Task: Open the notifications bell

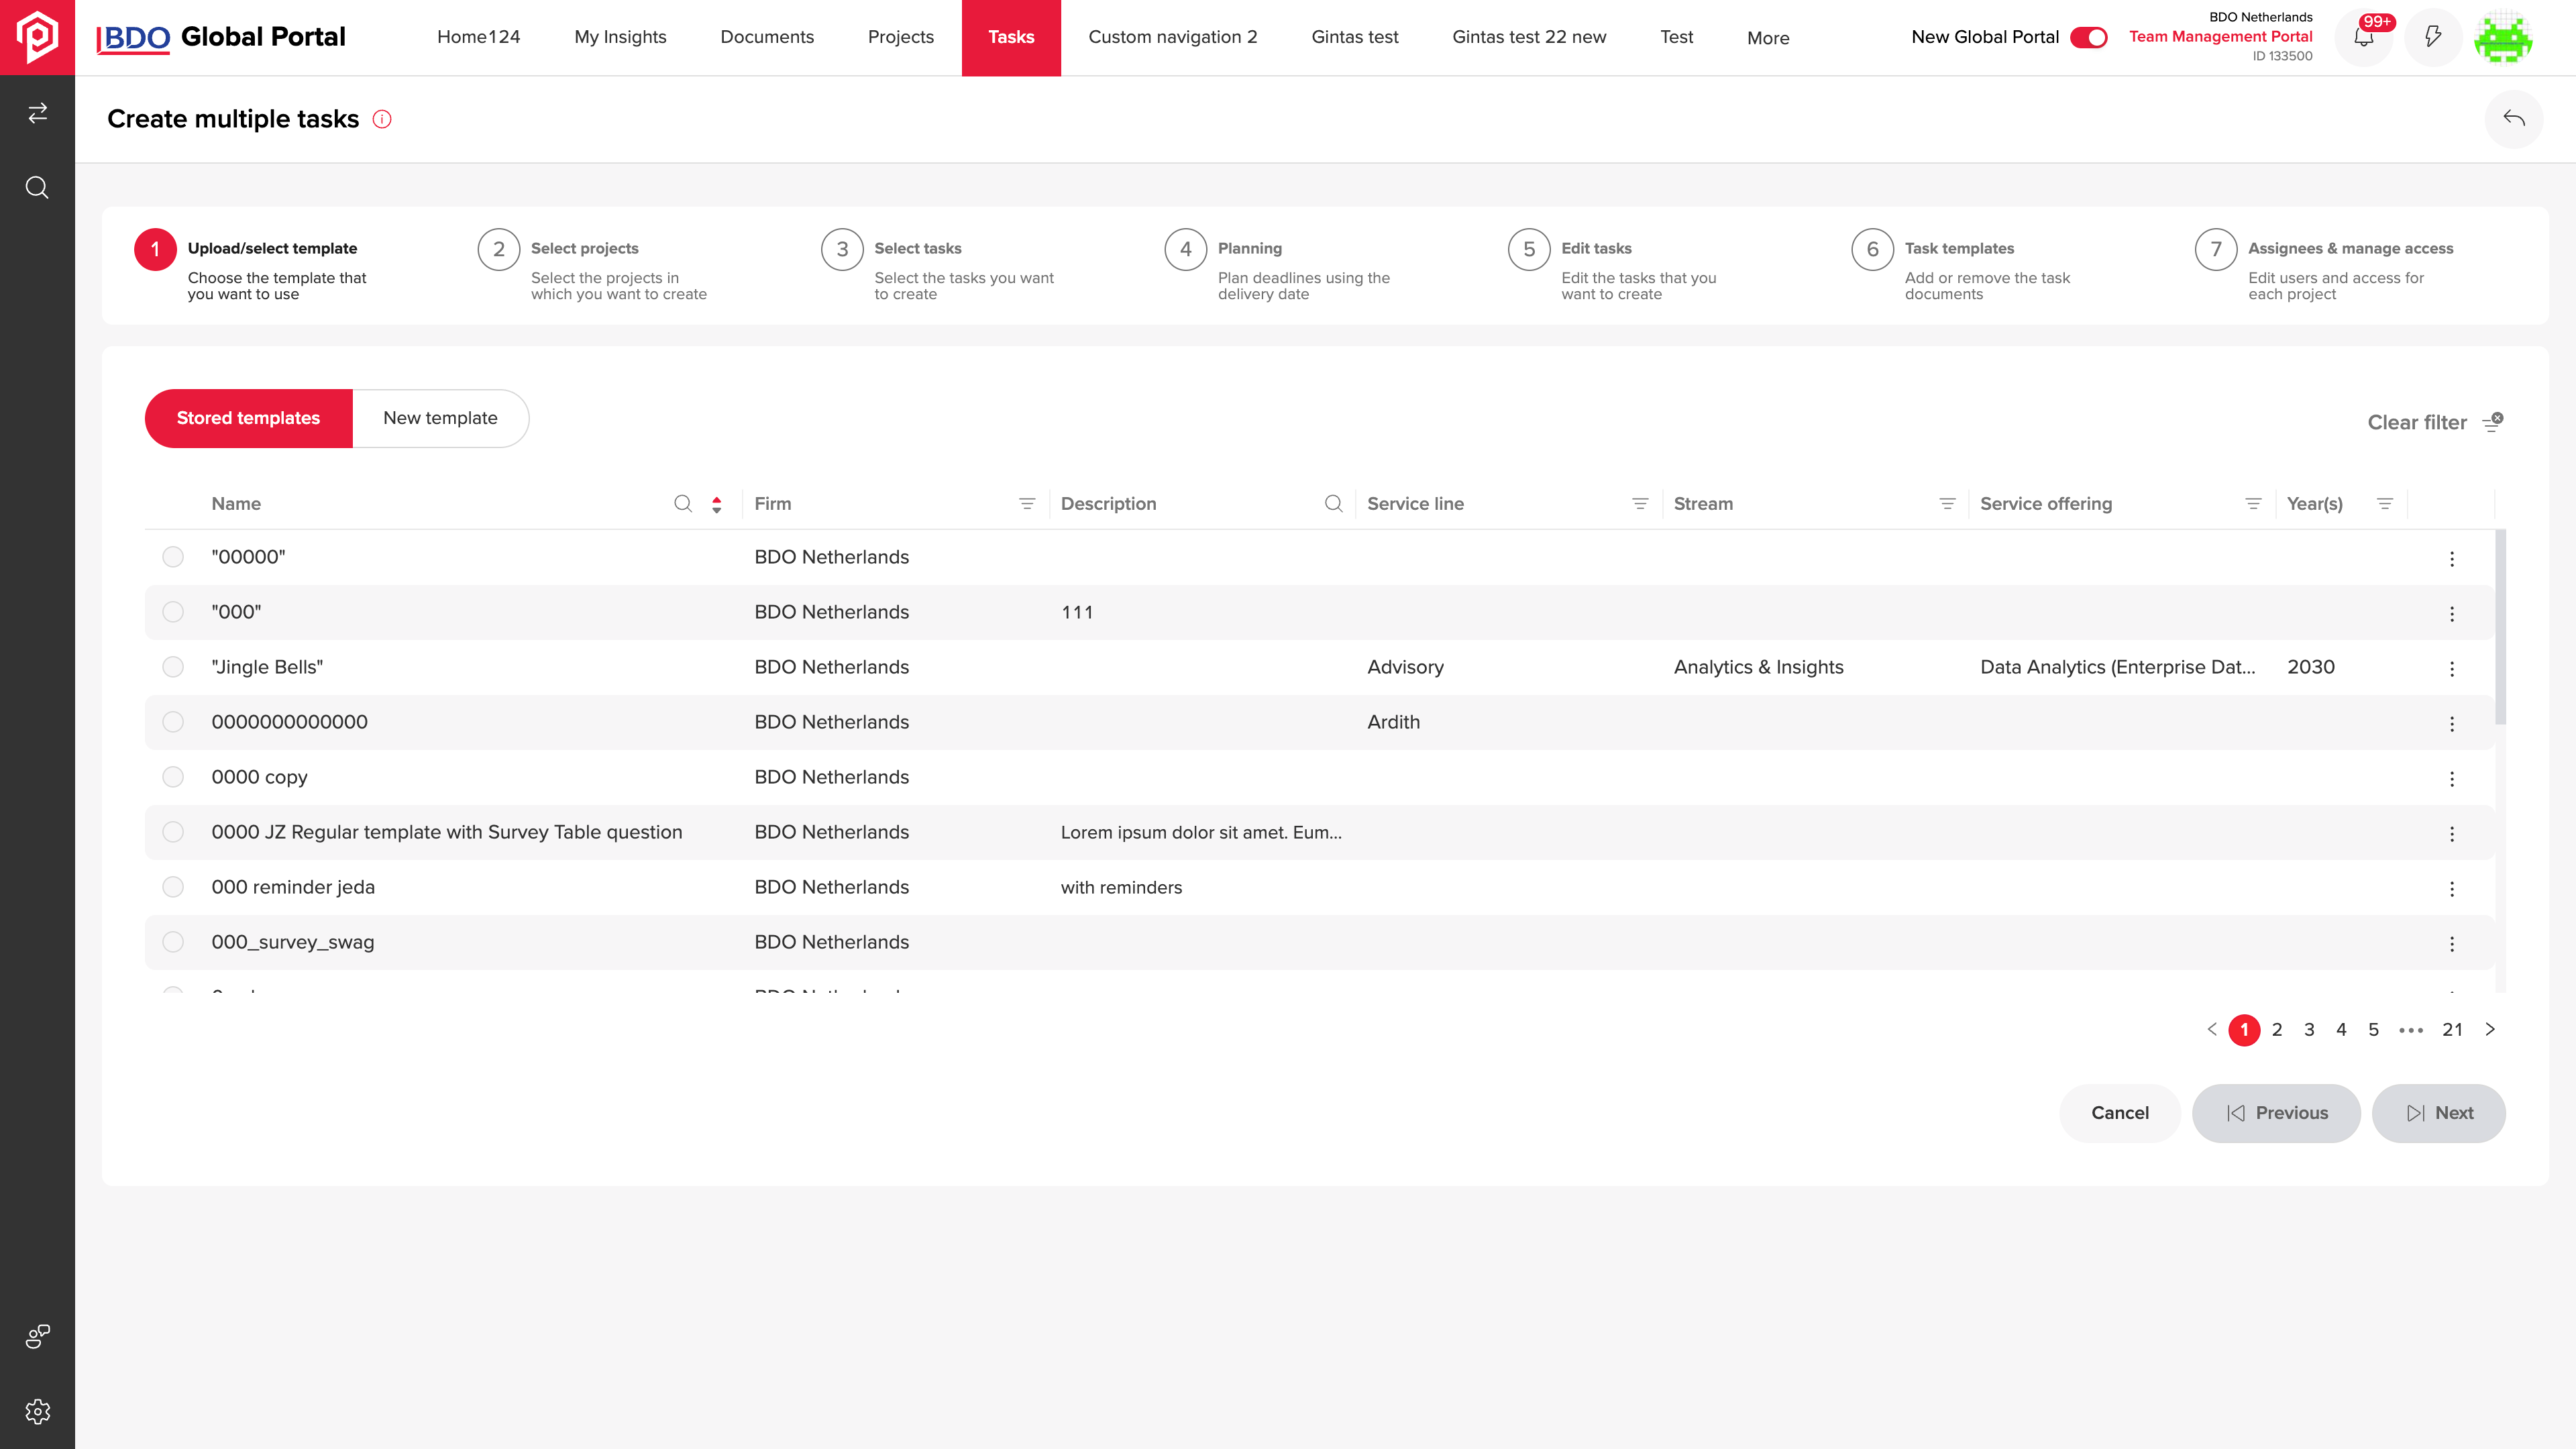Action: click(x=2364, y=38)
